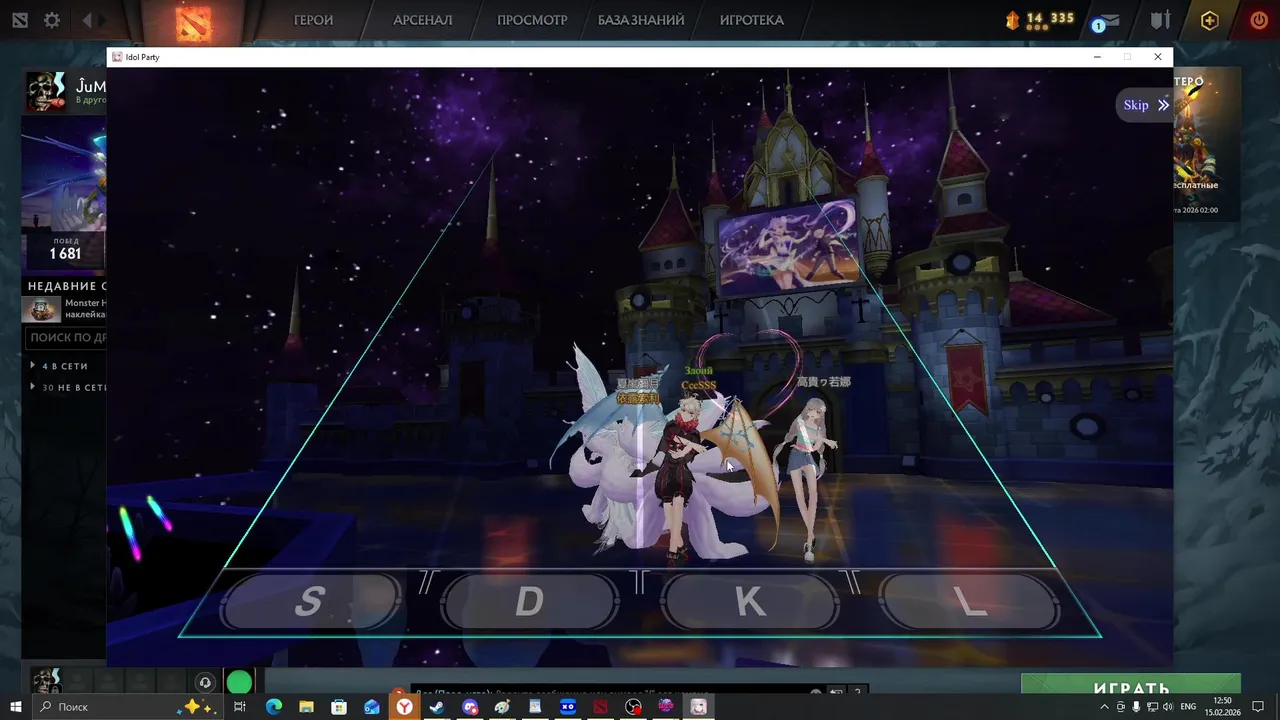Click the taskbar Поиск search box
The image size is (1280, 720).
[x=130, y=707]
